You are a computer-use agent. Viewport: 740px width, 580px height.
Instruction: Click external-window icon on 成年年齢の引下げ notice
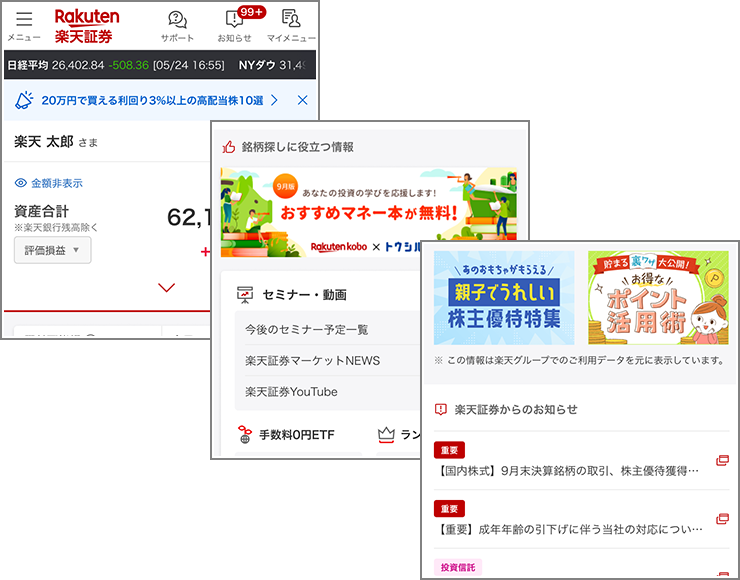click(723, 519)
